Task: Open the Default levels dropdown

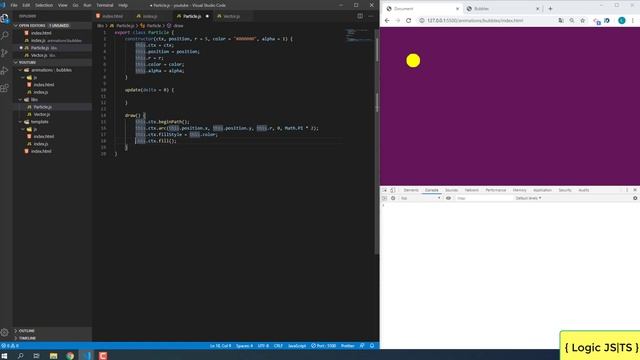Action: click(x=528, y=198)
